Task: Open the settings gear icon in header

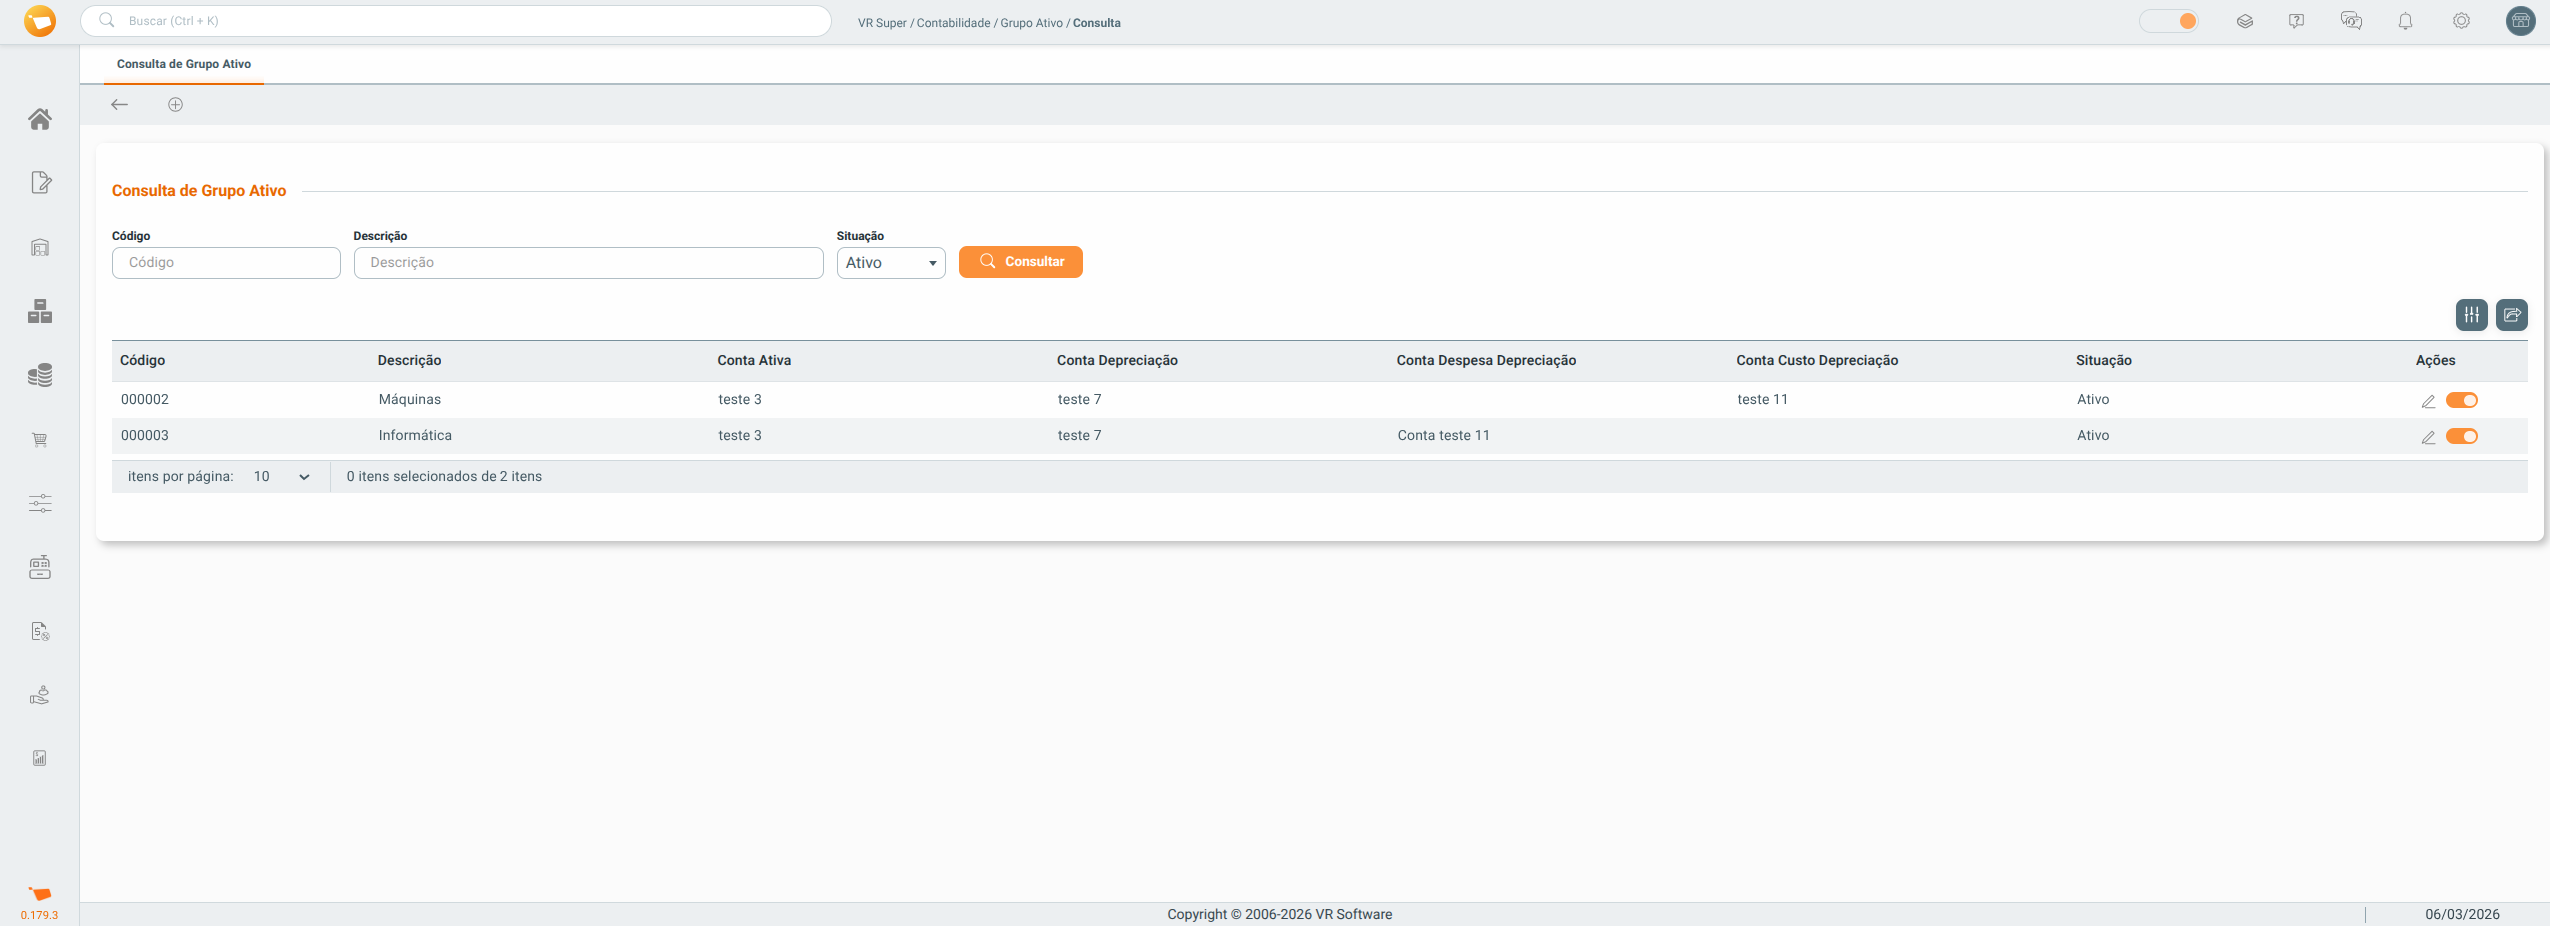Action: [2461, 21]
